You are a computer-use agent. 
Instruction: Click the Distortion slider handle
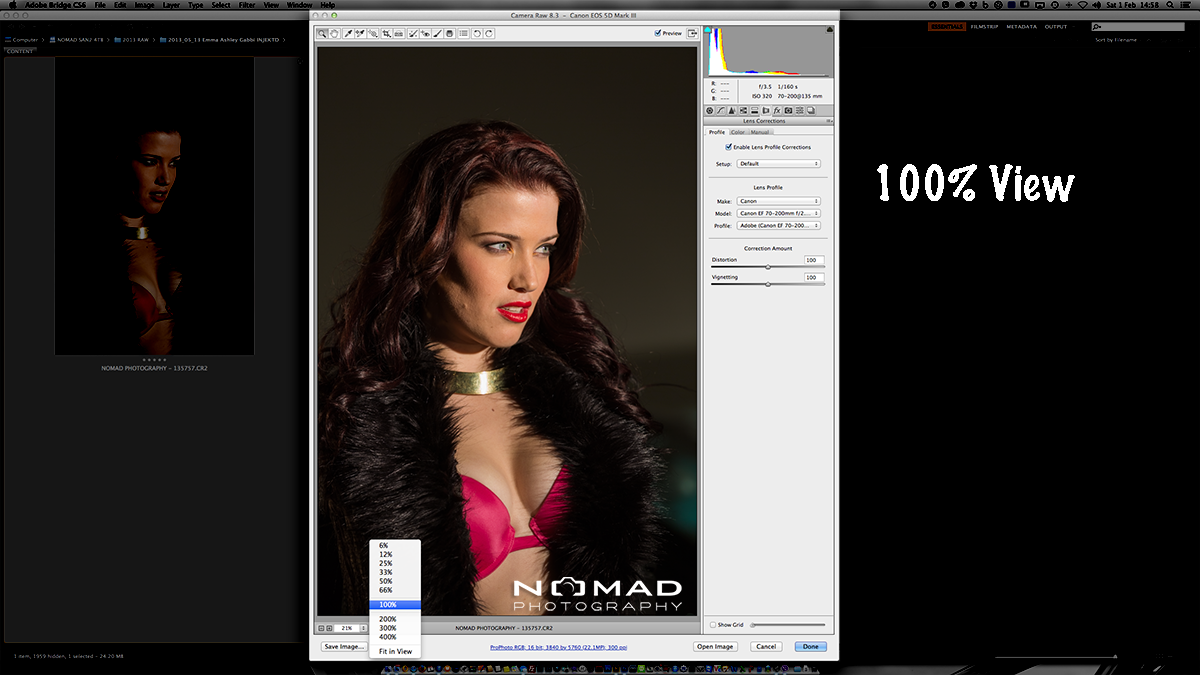click(x=768, y=267)
